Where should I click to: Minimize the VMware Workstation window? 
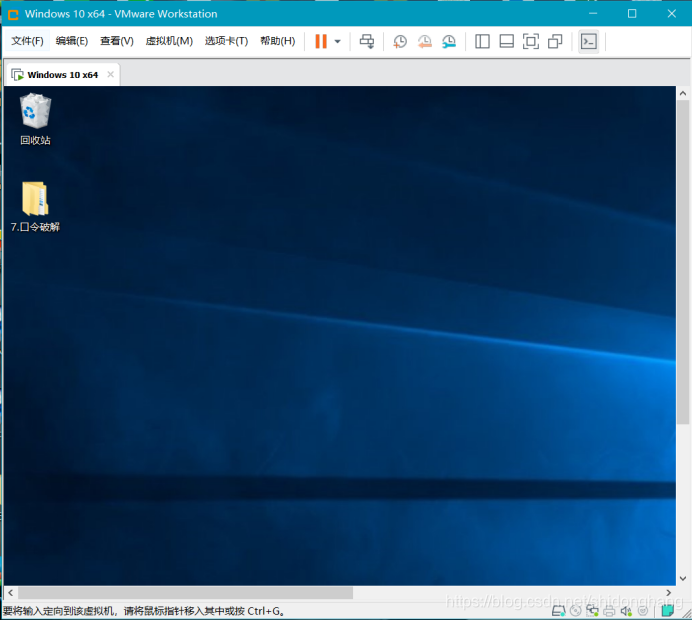(593, 14)
